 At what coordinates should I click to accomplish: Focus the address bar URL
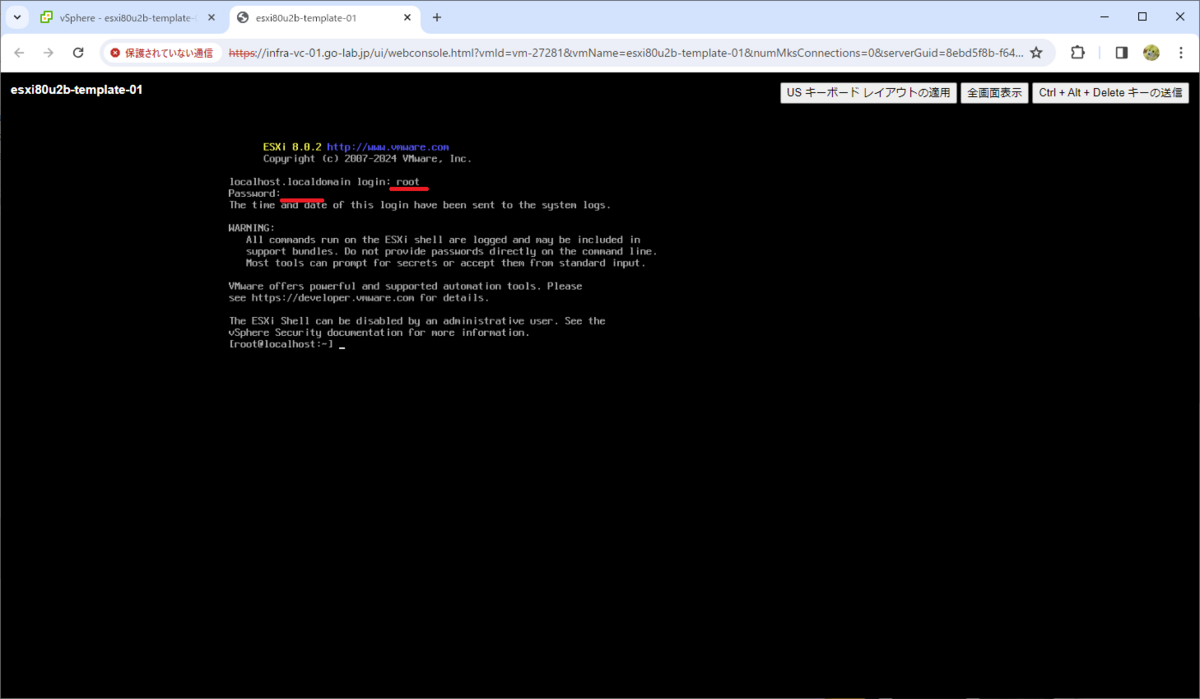point(626,53)
